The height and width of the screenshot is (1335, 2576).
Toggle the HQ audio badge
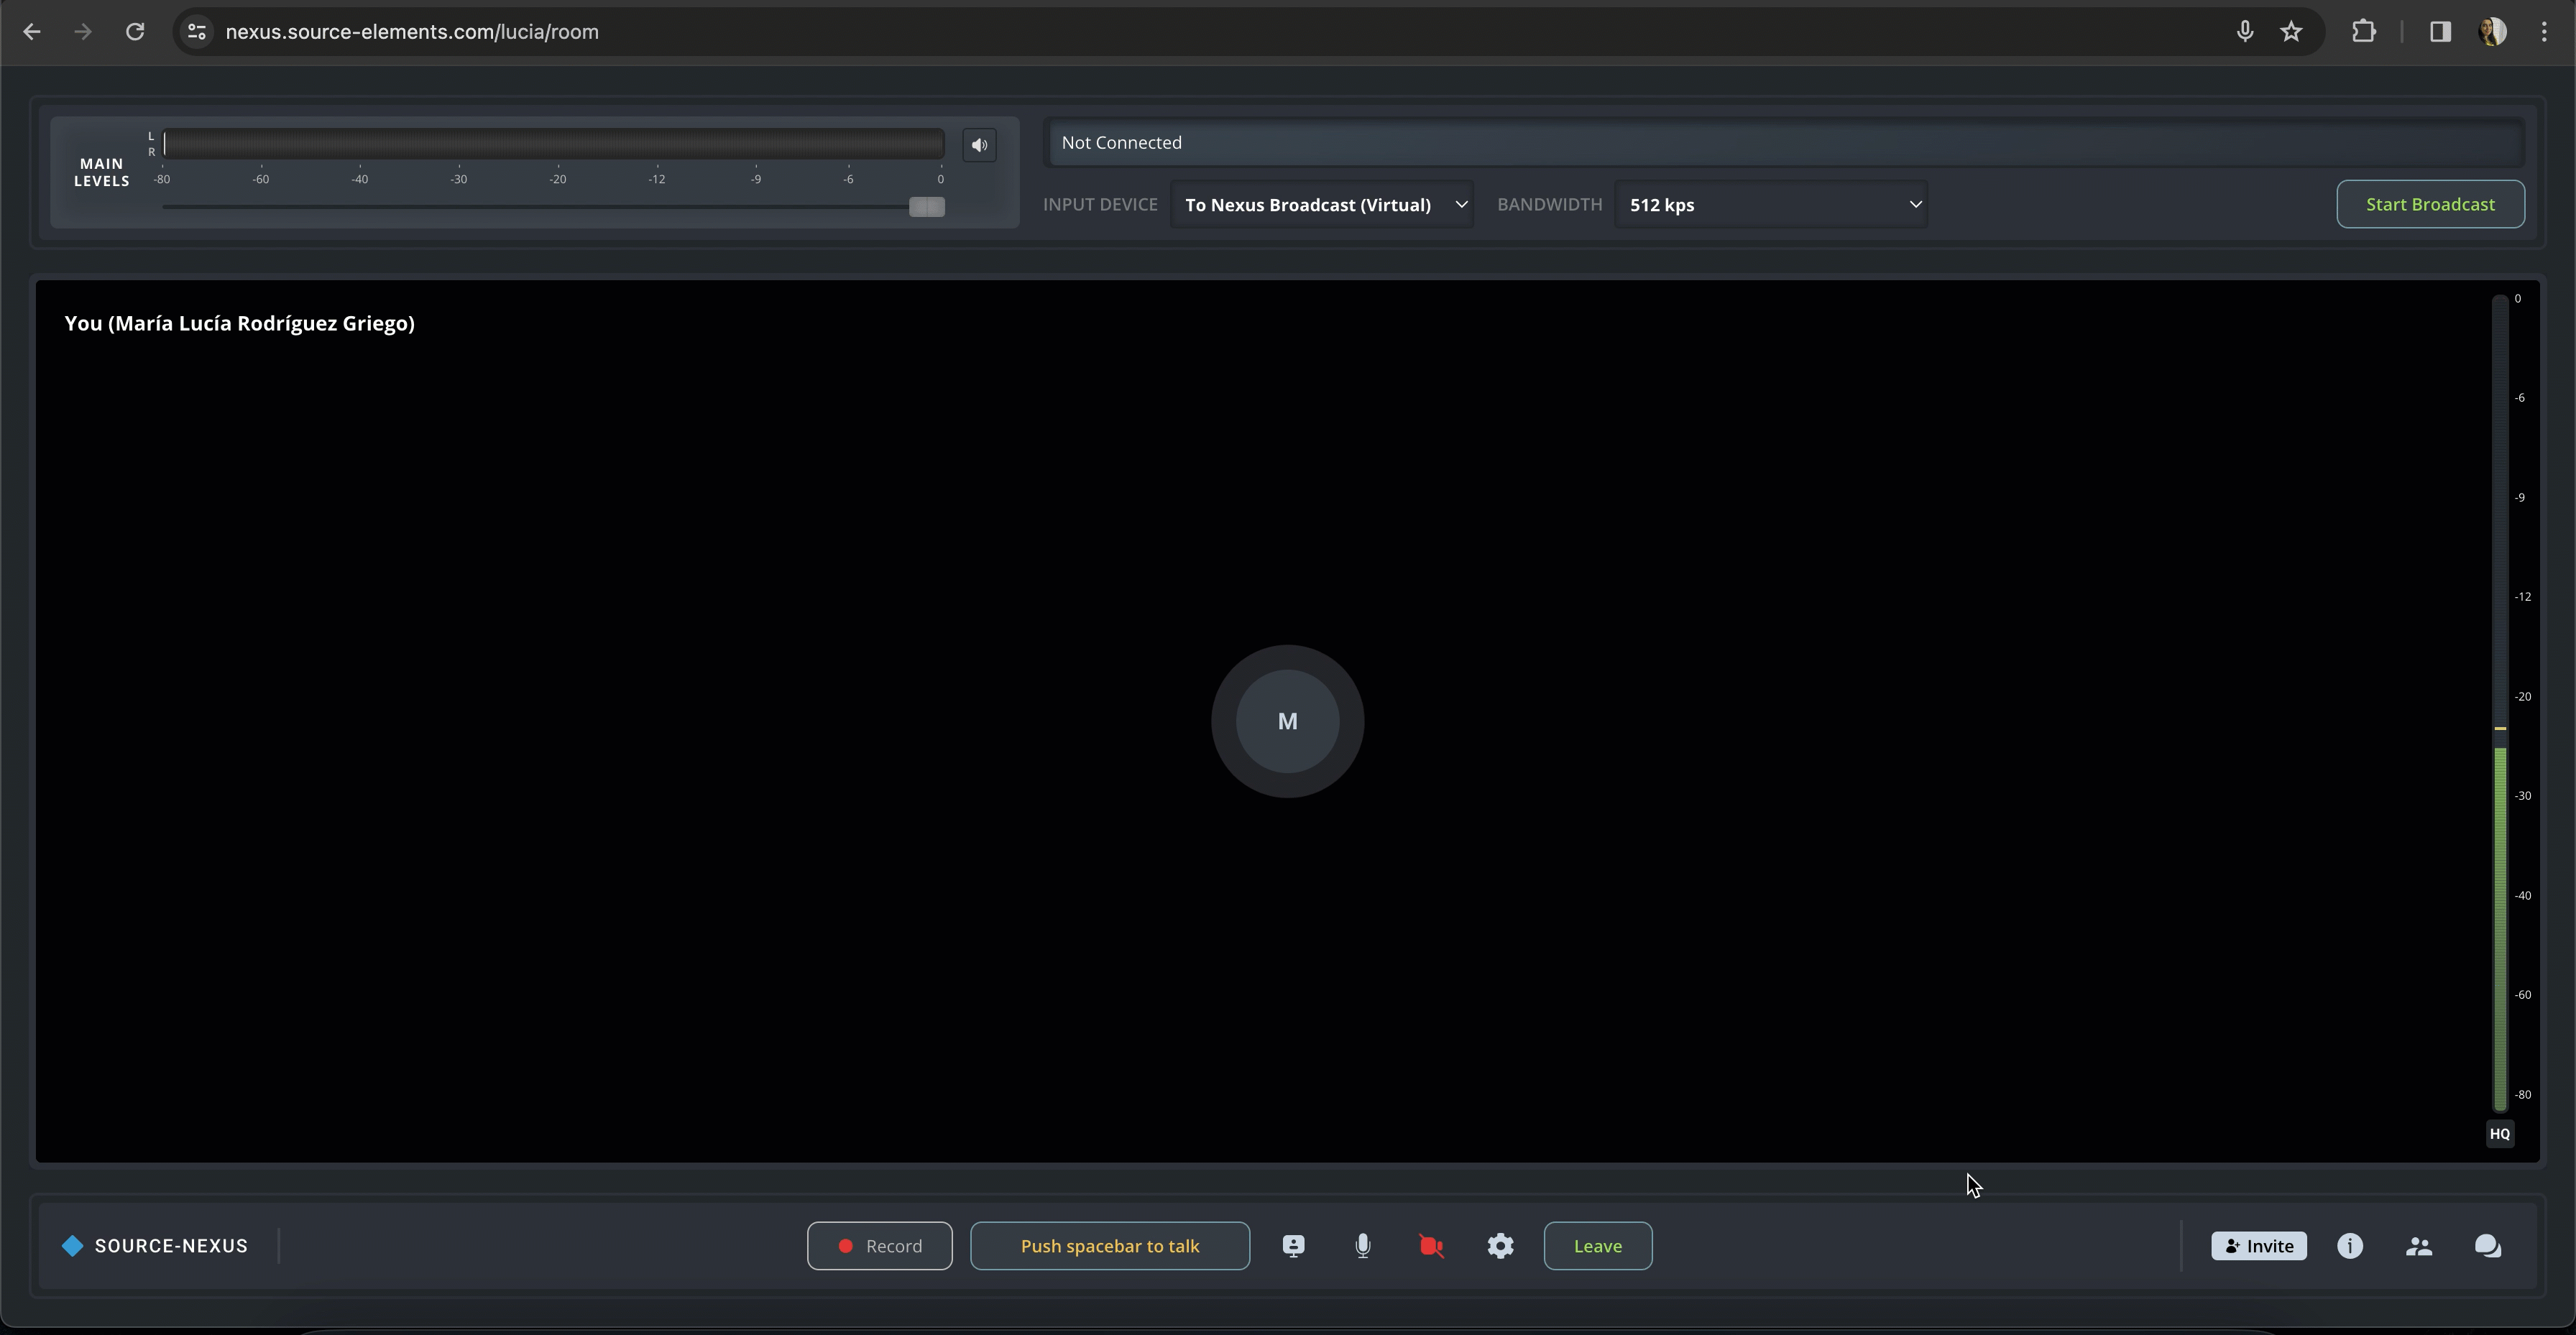tap(2499, 1134)
